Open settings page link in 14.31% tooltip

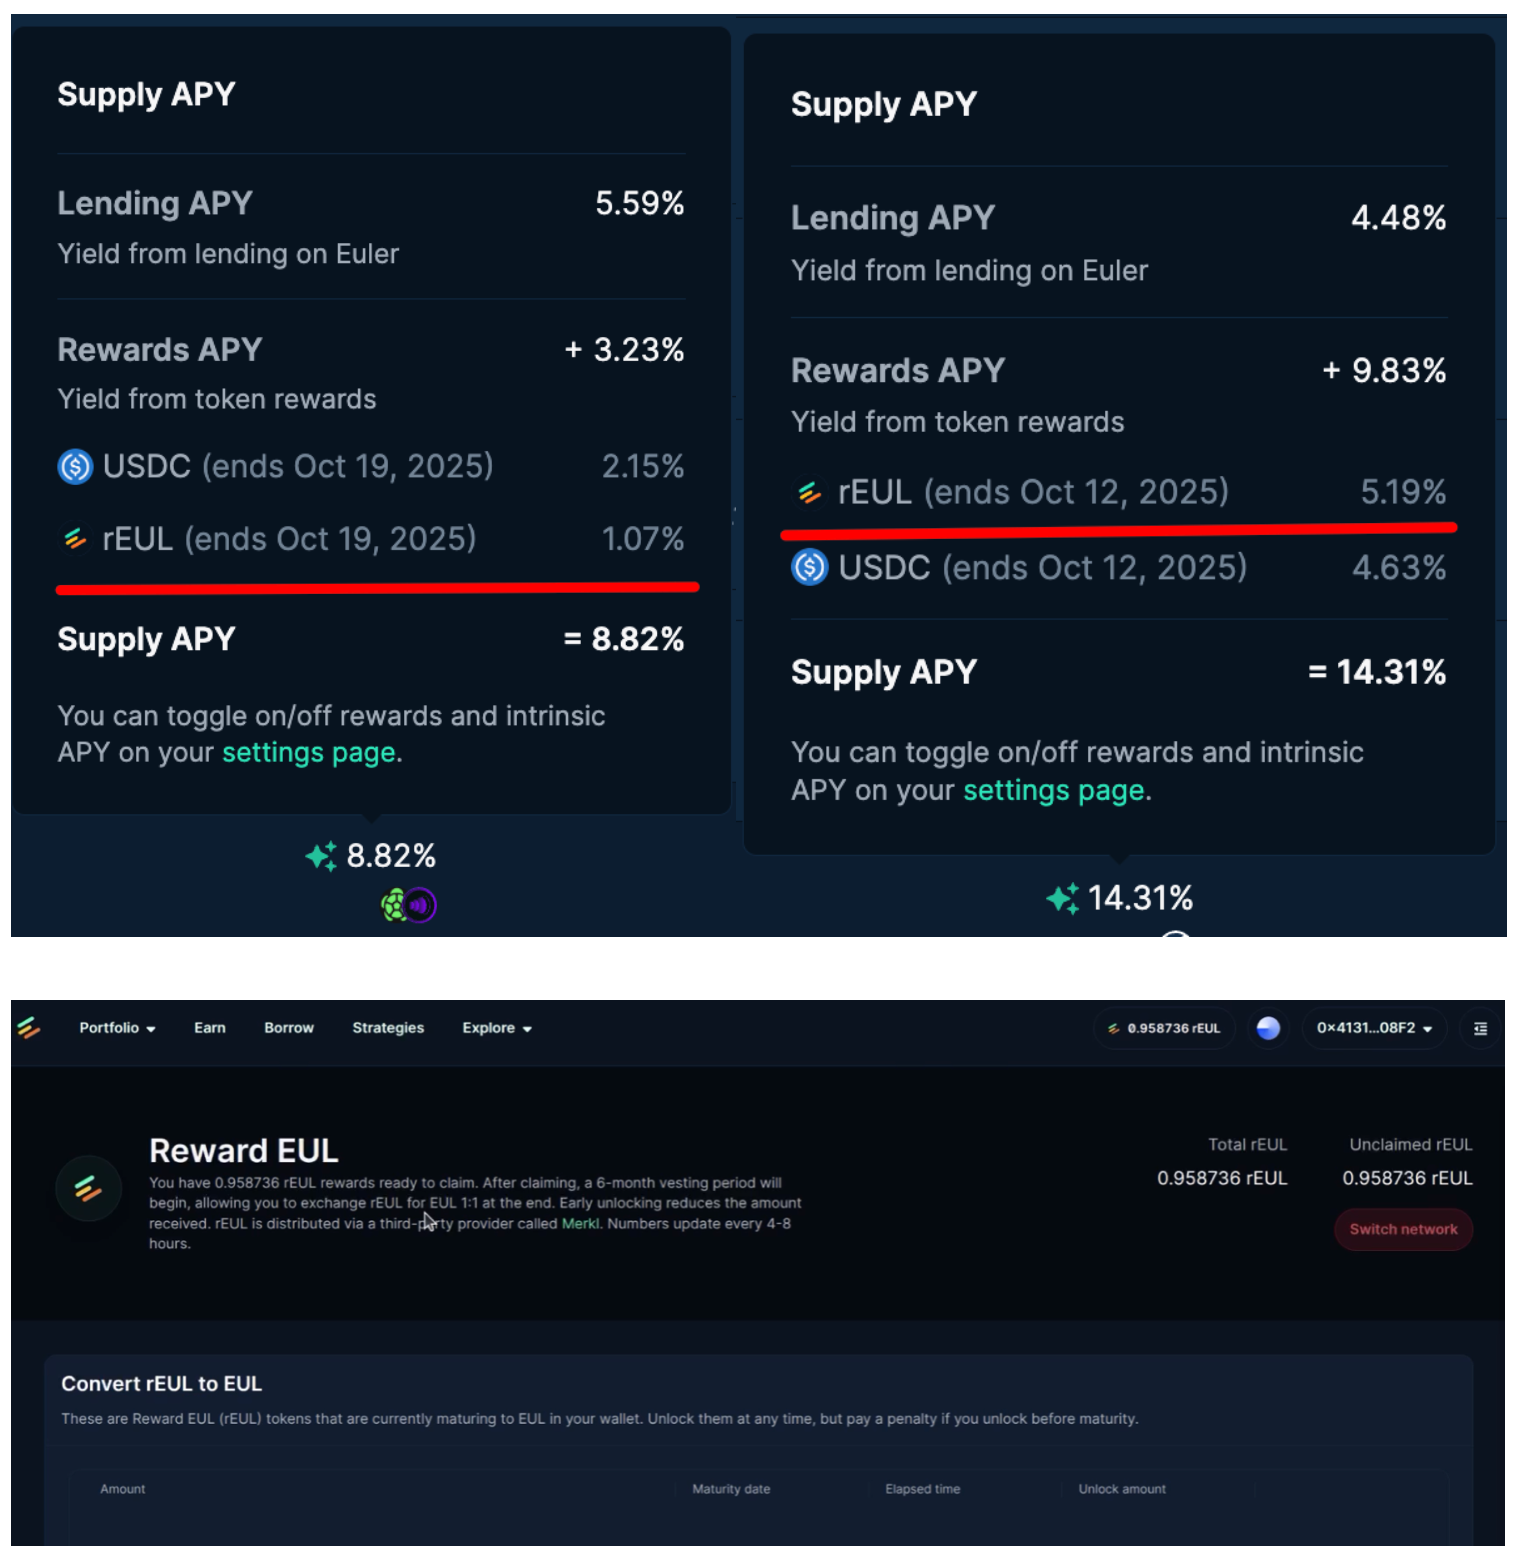[x=1054, y=791]
